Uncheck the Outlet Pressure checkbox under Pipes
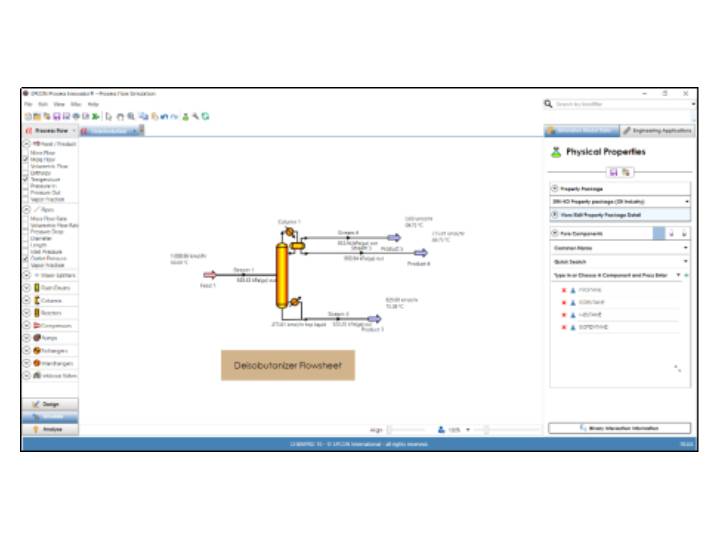Image resolution: width=720 pixels, height=540 pixels. coord(26,259)
